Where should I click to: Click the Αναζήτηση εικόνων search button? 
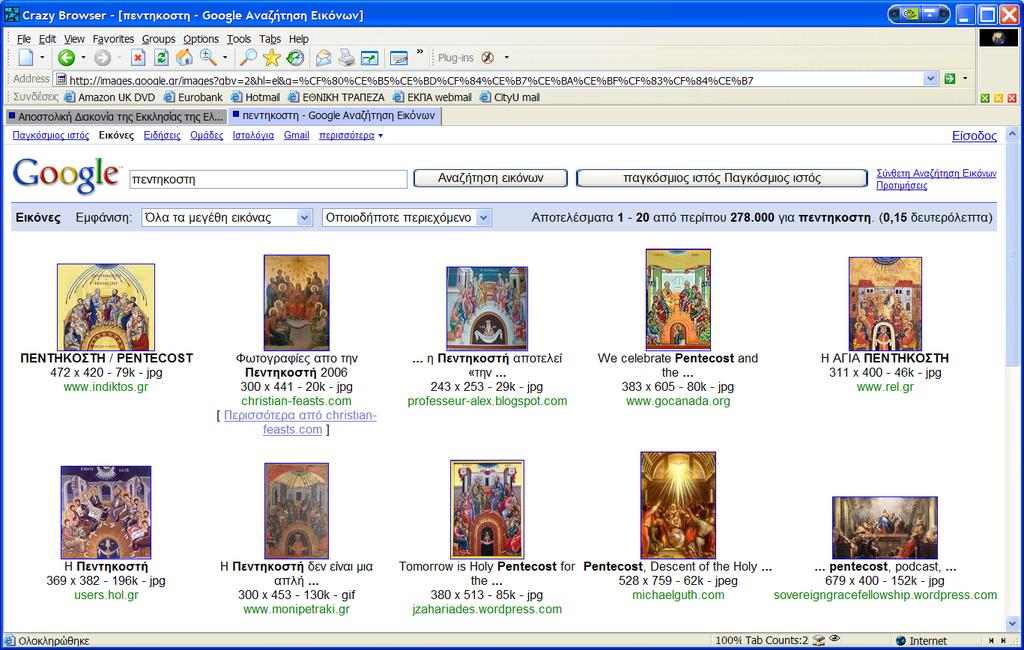pos(490,178)
